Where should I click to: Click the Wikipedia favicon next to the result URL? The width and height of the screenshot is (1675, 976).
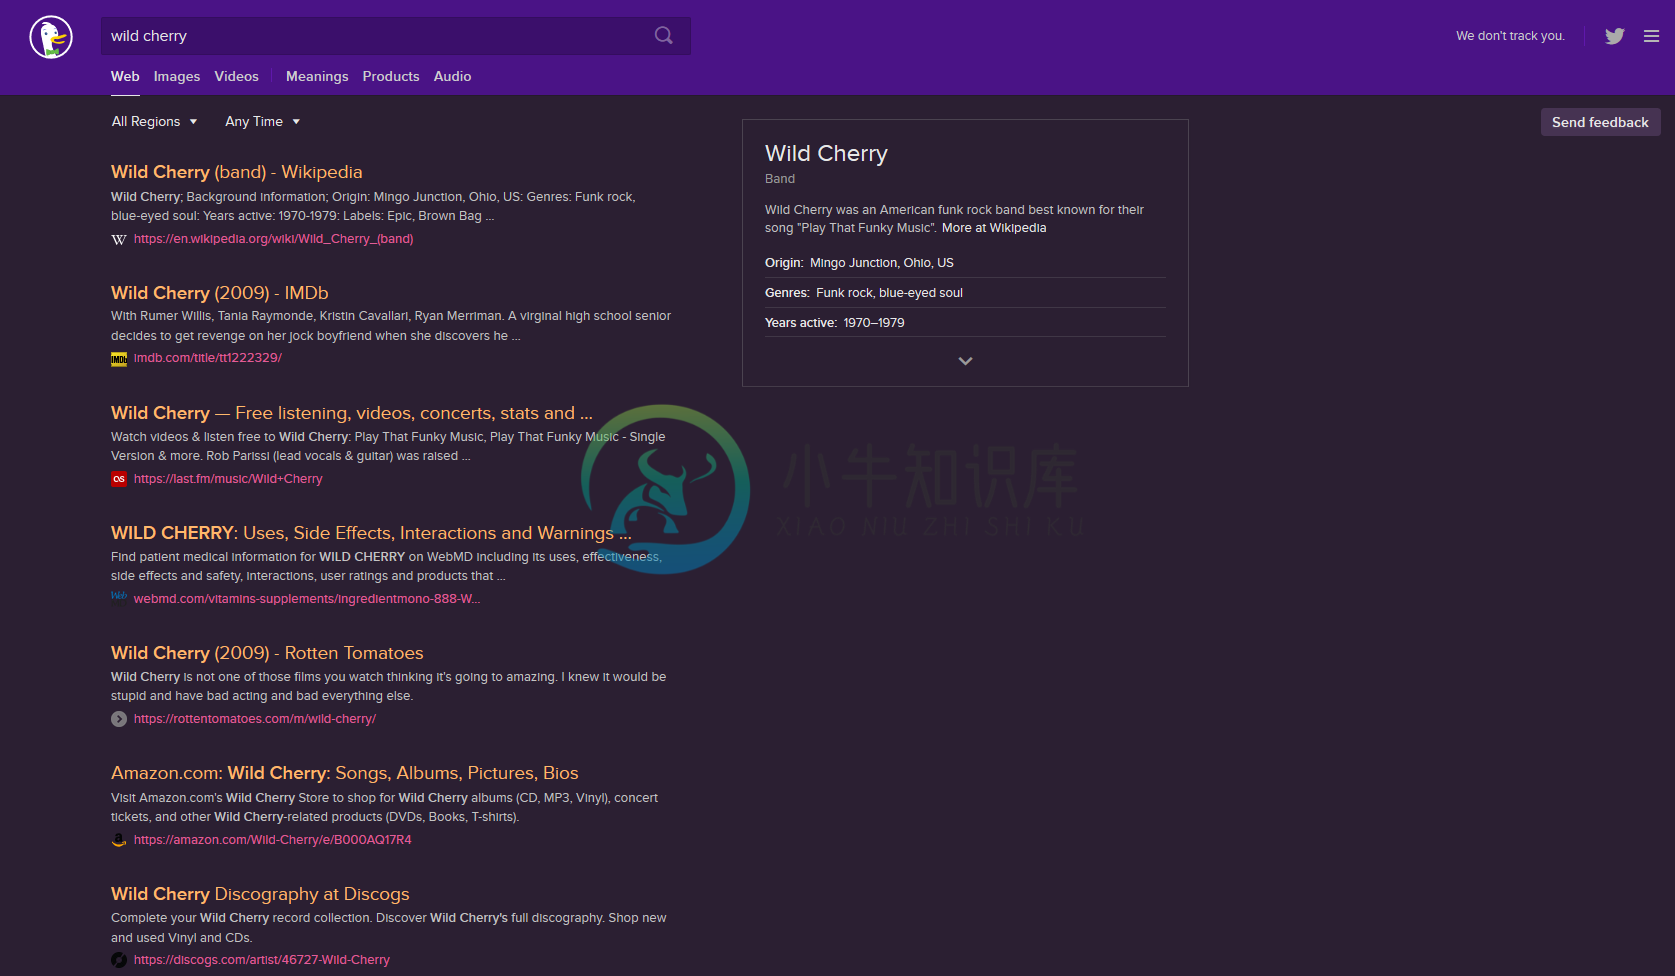pos(119,239)
